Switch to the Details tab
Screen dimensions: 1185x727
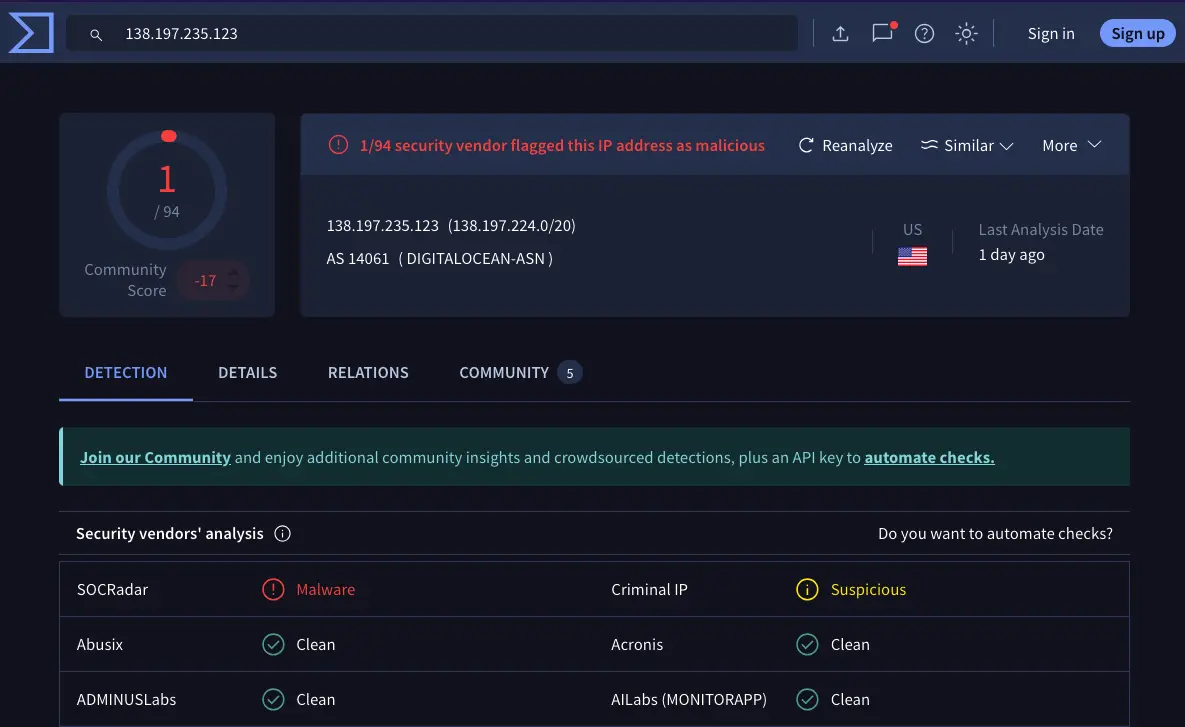pyautogui.click(x=247, y=373)
